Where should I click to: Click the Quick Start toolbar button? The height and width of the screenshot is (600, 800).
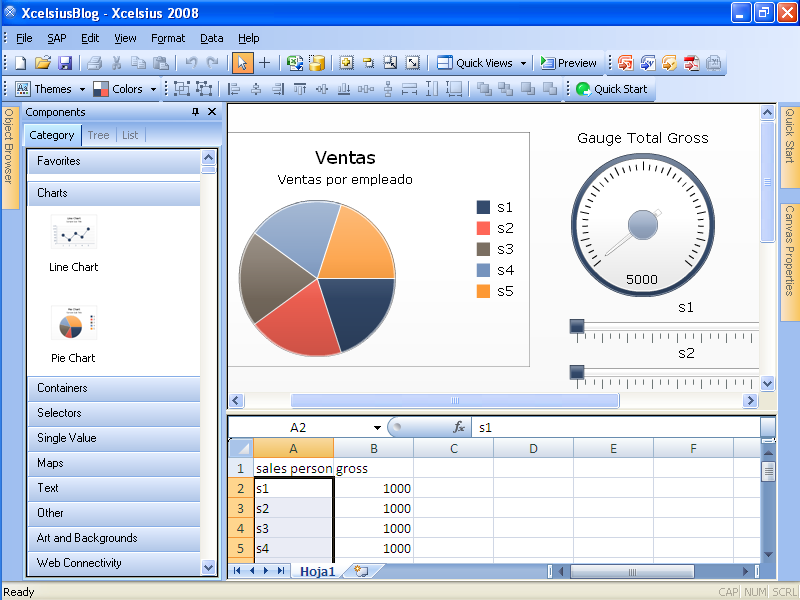[x=612, y=89]
